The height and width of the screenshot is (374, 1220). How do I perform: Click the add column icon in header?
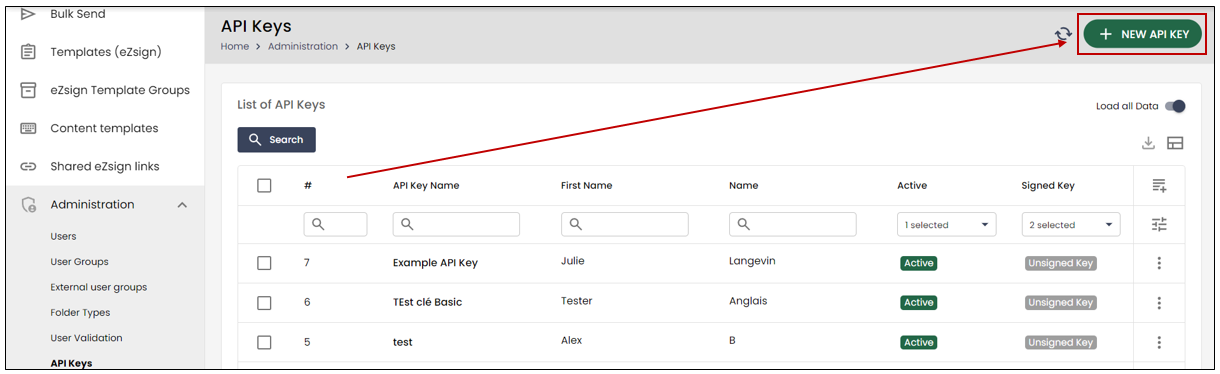click(x=1159, y=185)
